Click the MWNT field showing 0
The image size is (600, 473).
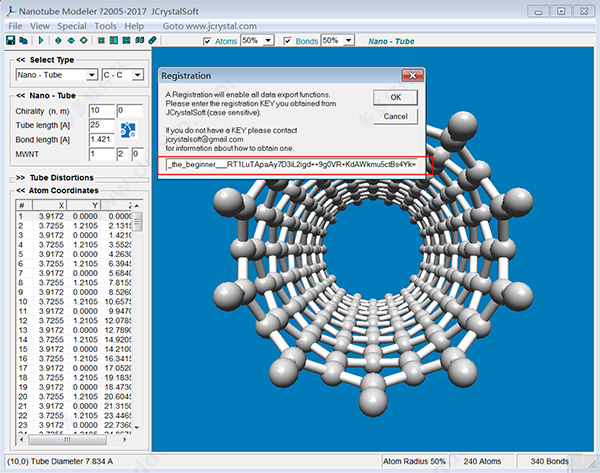[x=137, y=154]
